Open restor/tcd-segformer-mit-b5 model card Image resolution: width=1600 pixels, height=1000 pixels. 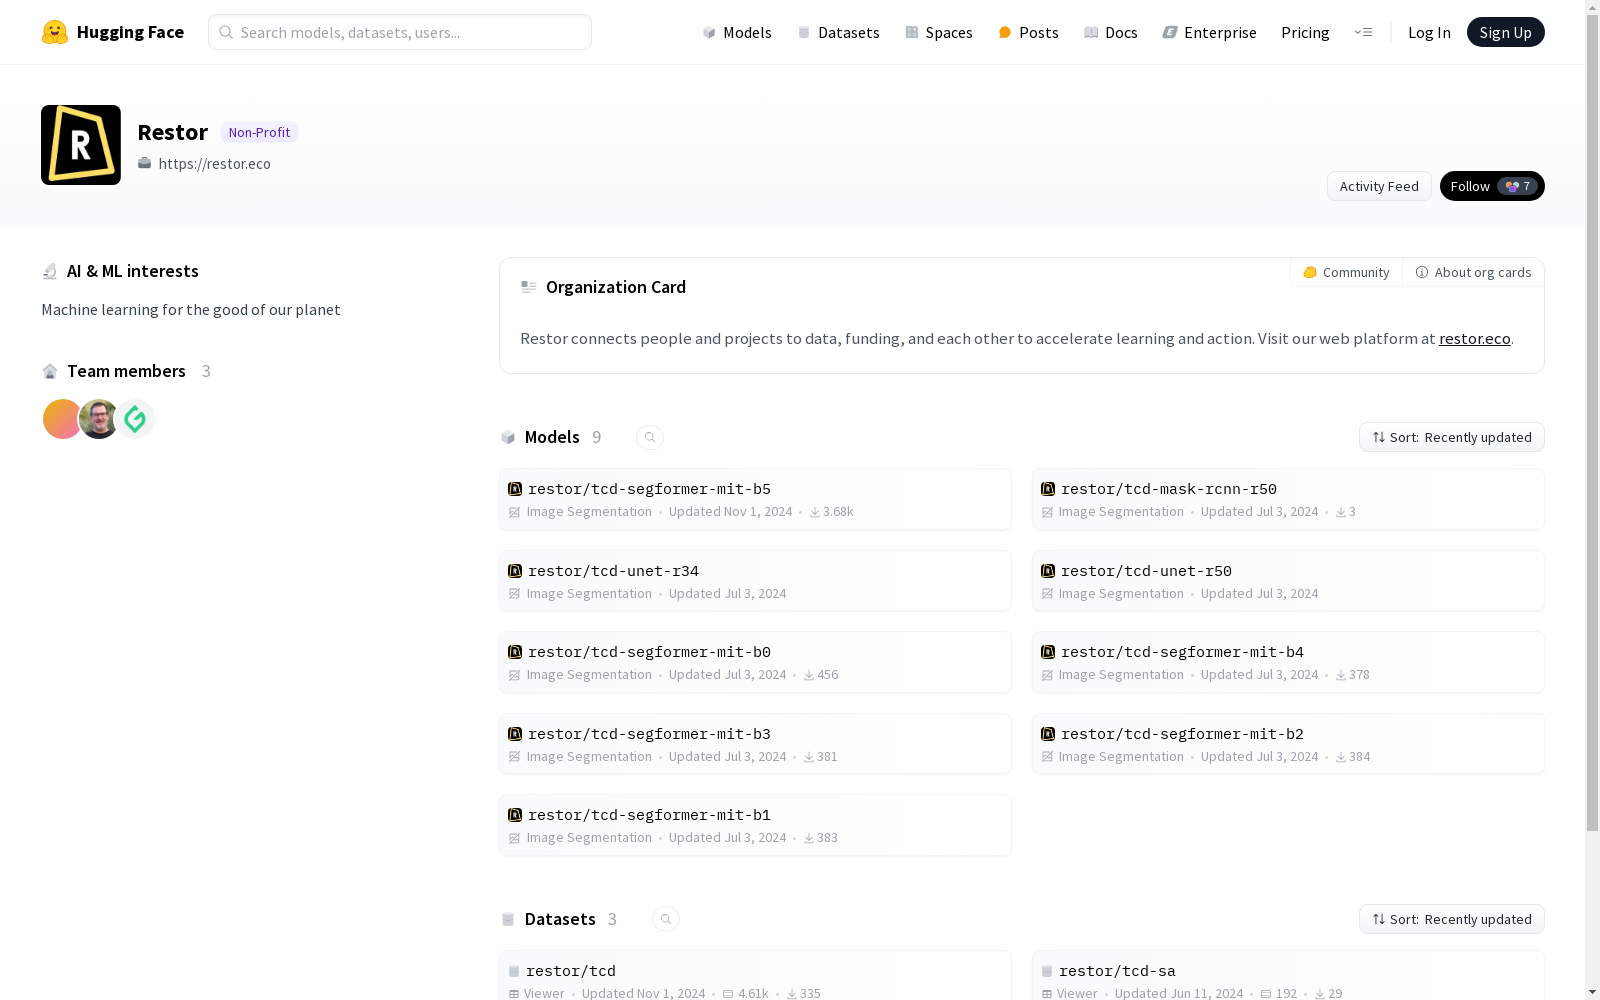[x=755, y=499]
